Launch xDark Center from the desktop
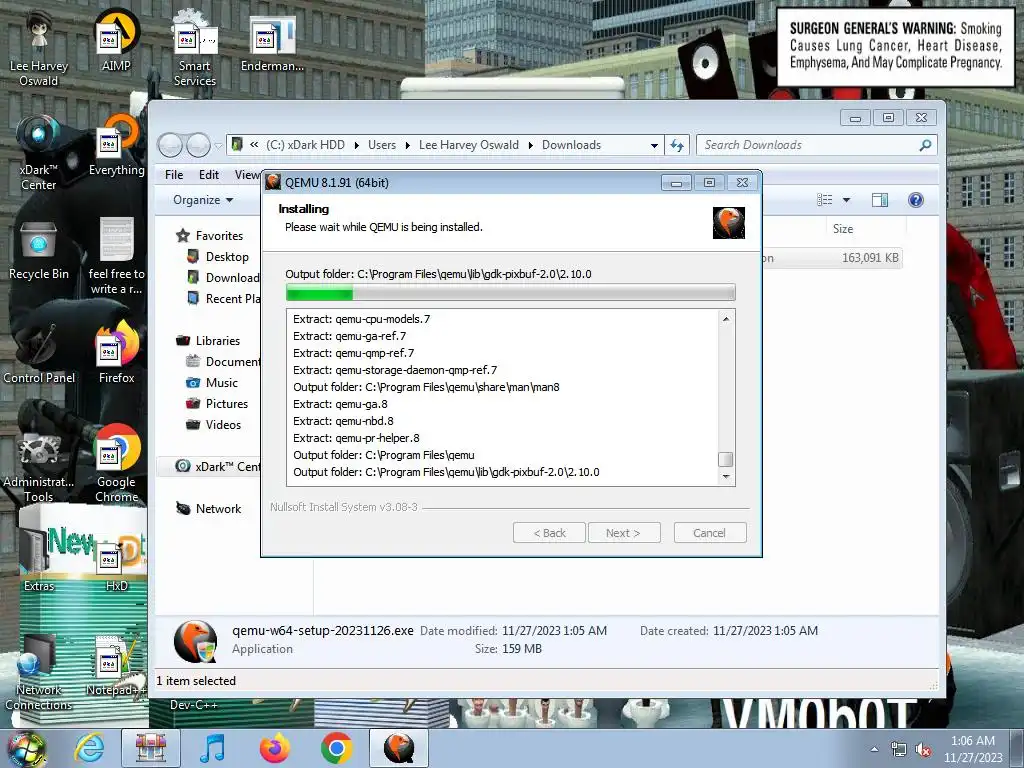The height and width of the screenshot is (768, 1024). (x=39, y=152)
